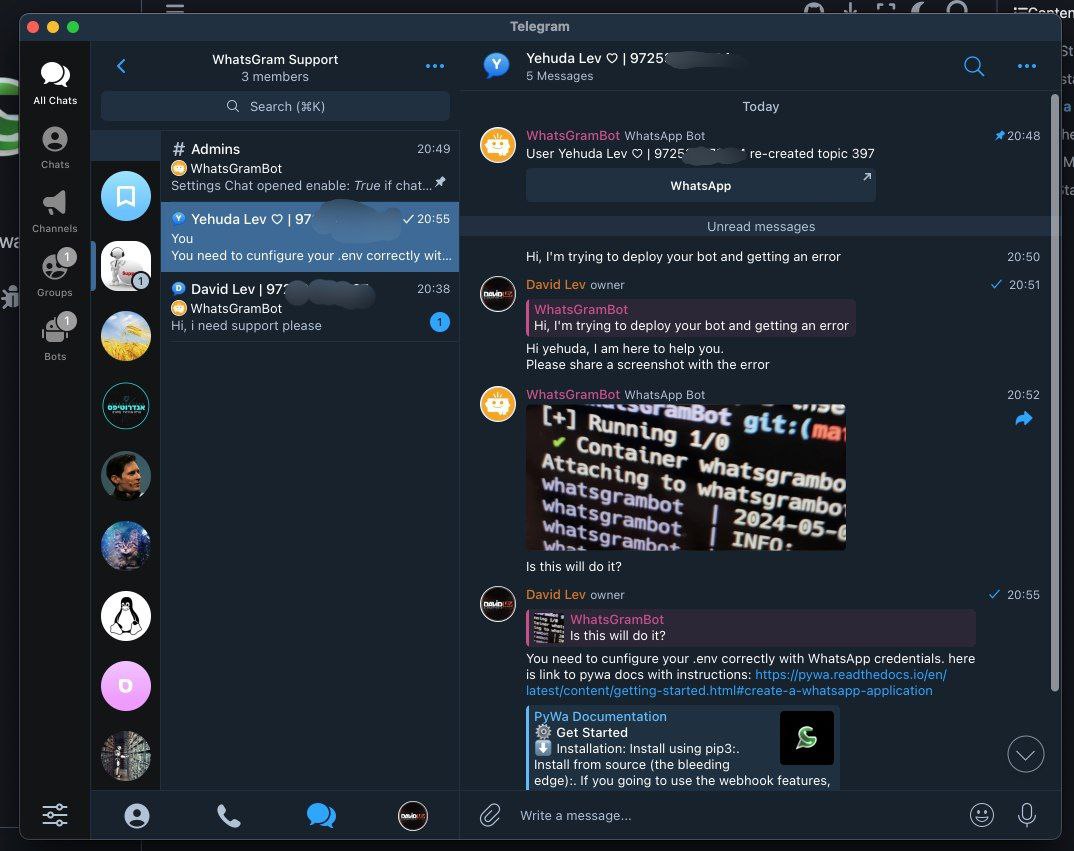Click the chat scrollbar

click(x=1055, y=394)
